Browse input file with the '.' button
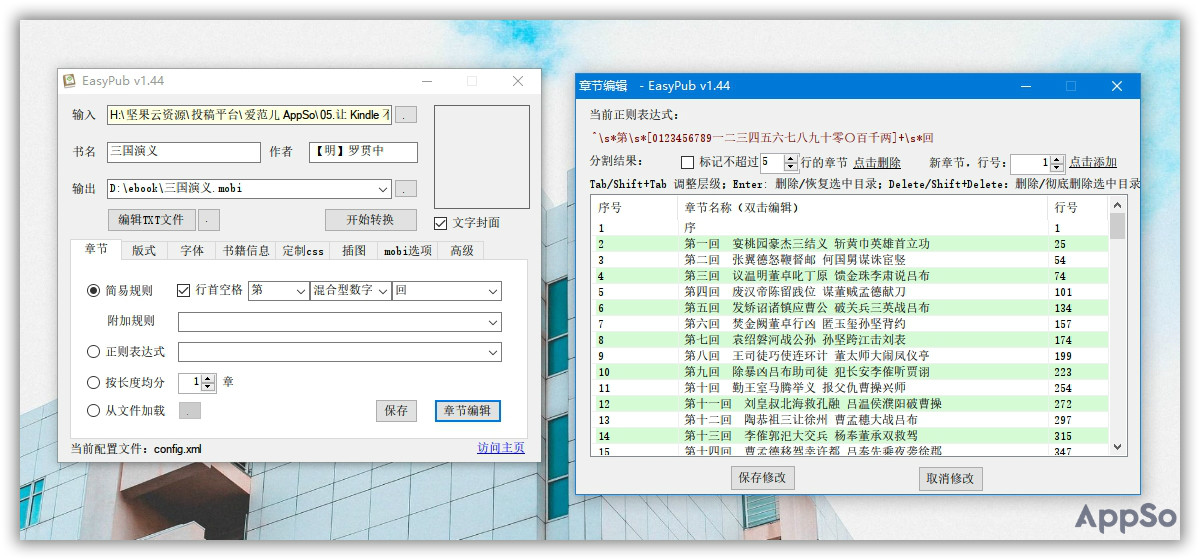Image resolution: width=1200 pixels, height=560 pixels. 407,115
